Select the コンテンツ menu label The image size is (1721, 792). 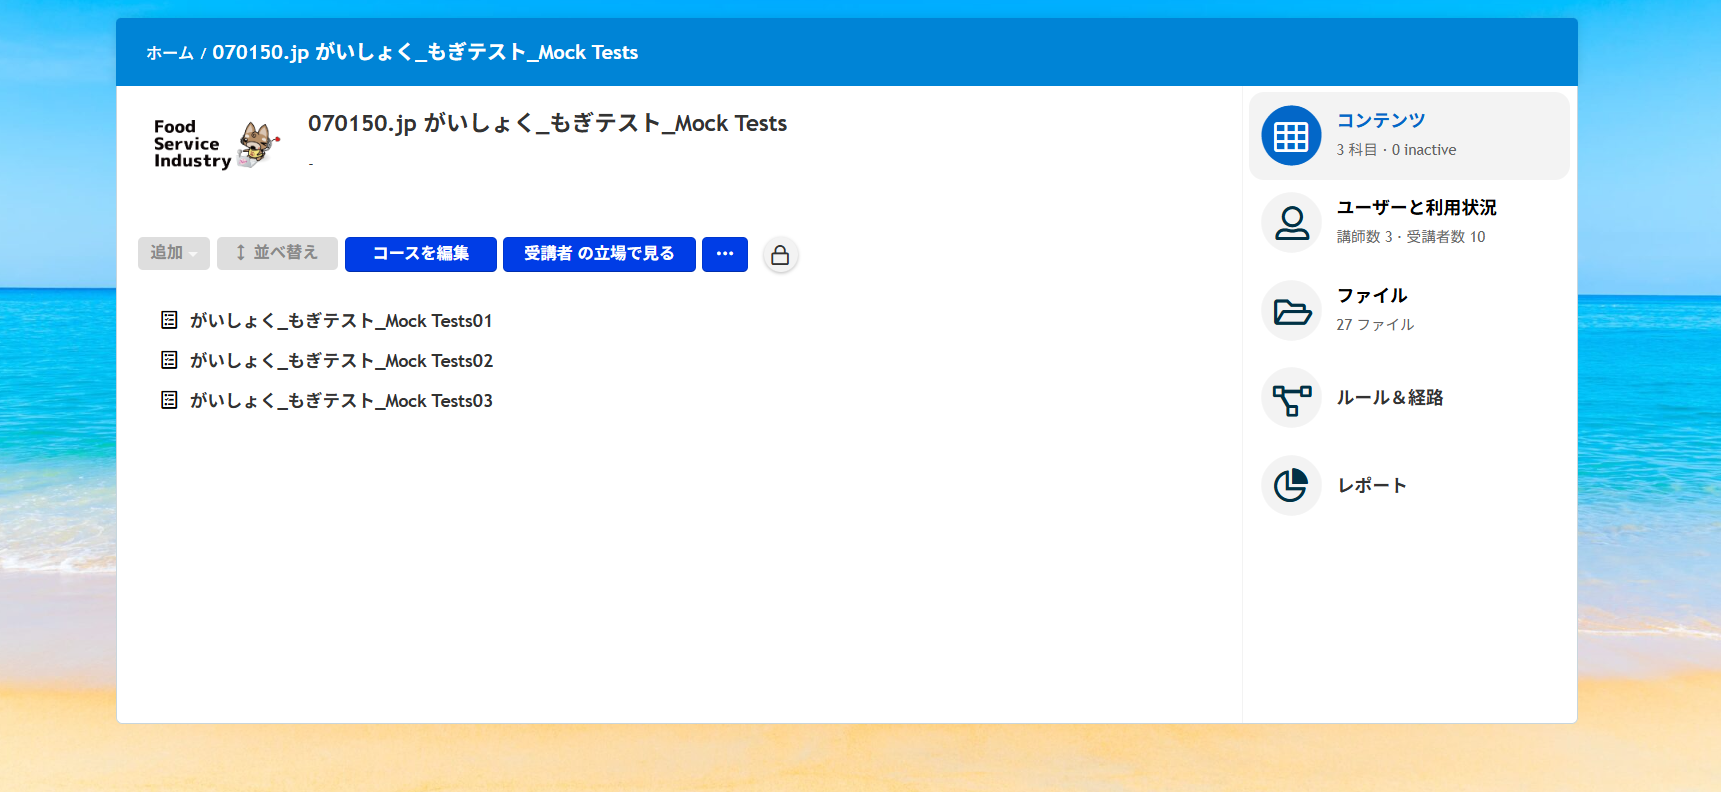[x=1380, y=120]
